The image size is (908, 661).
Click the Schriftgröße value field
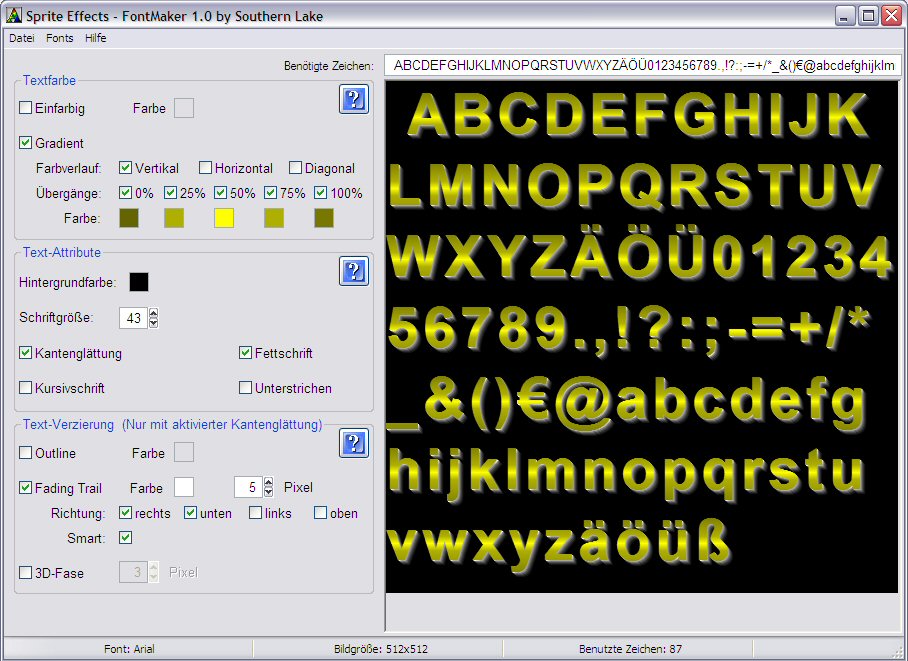[134, 318]
